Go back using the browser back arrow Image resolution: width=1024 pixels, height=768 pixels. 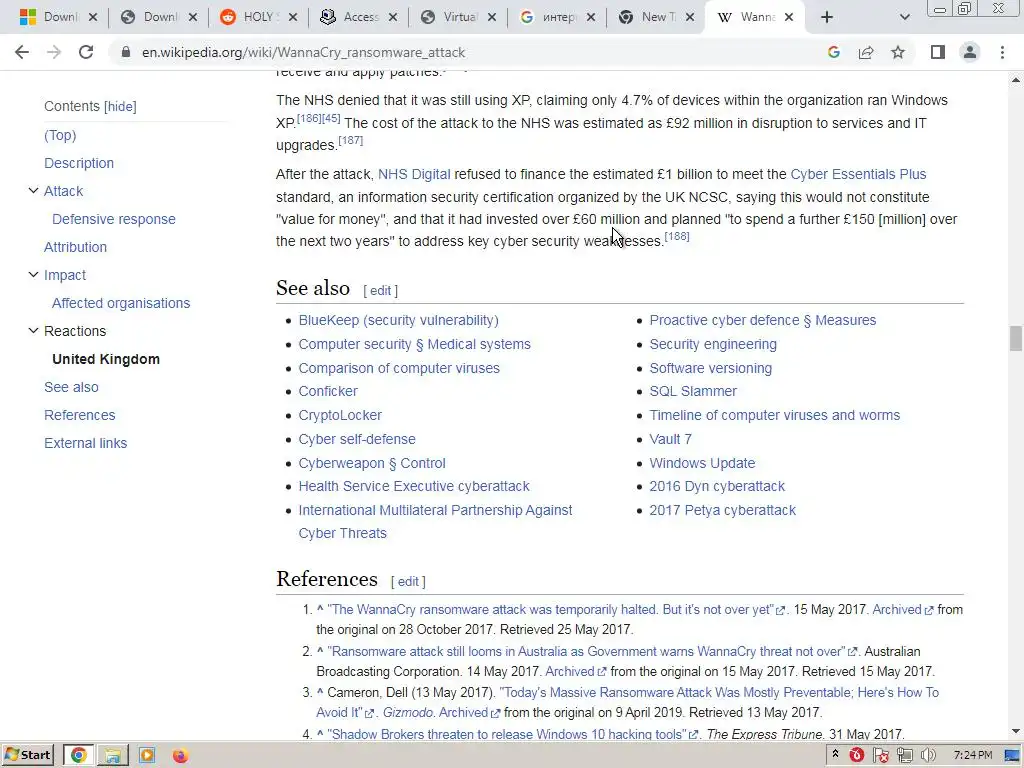click(x=22, y=52)
